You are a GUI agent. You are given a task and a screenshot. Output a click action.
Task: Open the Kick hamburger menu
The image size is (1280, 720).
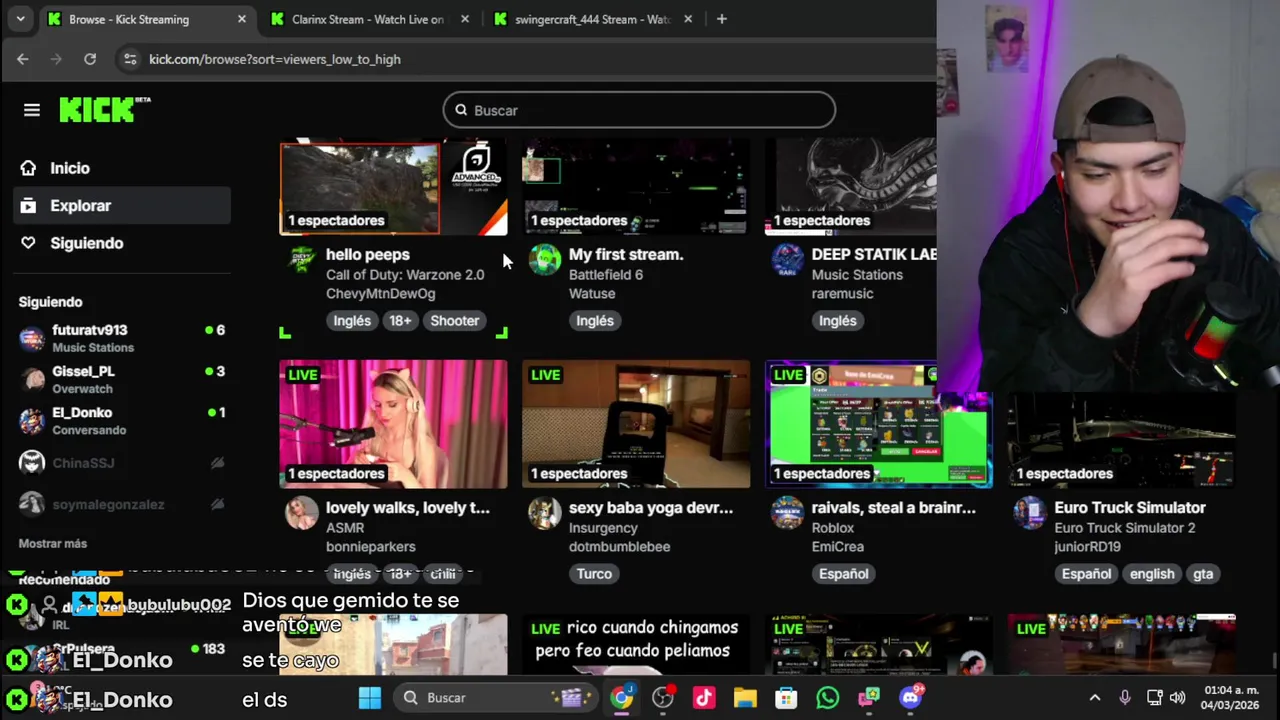pos(32,110)
